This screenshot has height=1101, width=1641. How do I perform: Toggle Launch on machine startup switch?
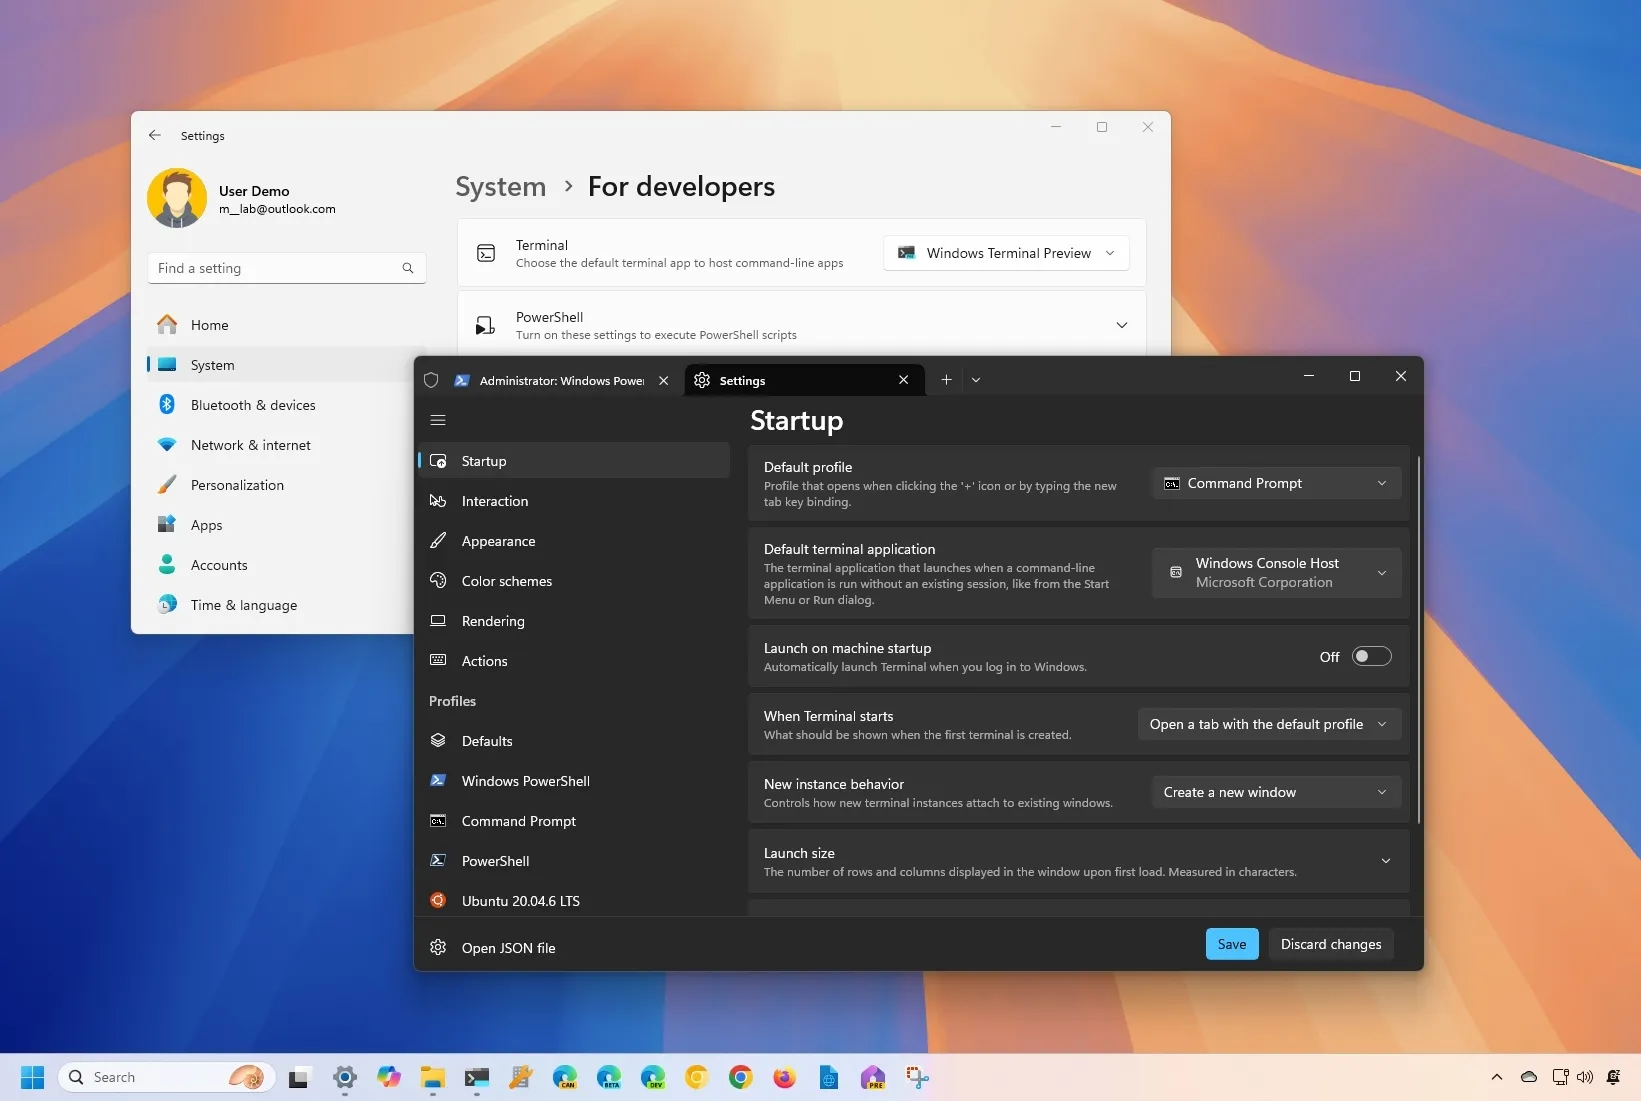point(1371,656)
